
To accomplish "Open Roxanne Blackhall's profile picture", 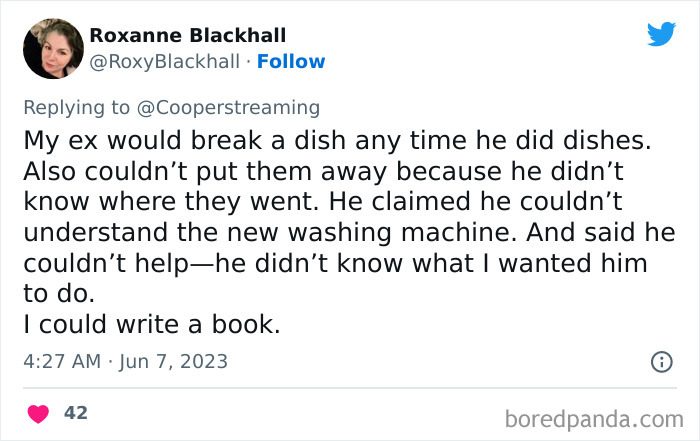I will (52, 48).
